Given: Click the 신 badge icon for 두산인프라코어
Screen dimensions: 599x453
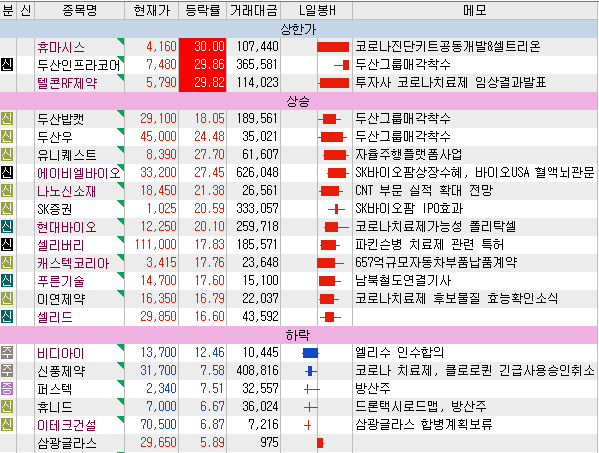Looking at the screenshot, I should pyautogui.click(x=7, y=65).
